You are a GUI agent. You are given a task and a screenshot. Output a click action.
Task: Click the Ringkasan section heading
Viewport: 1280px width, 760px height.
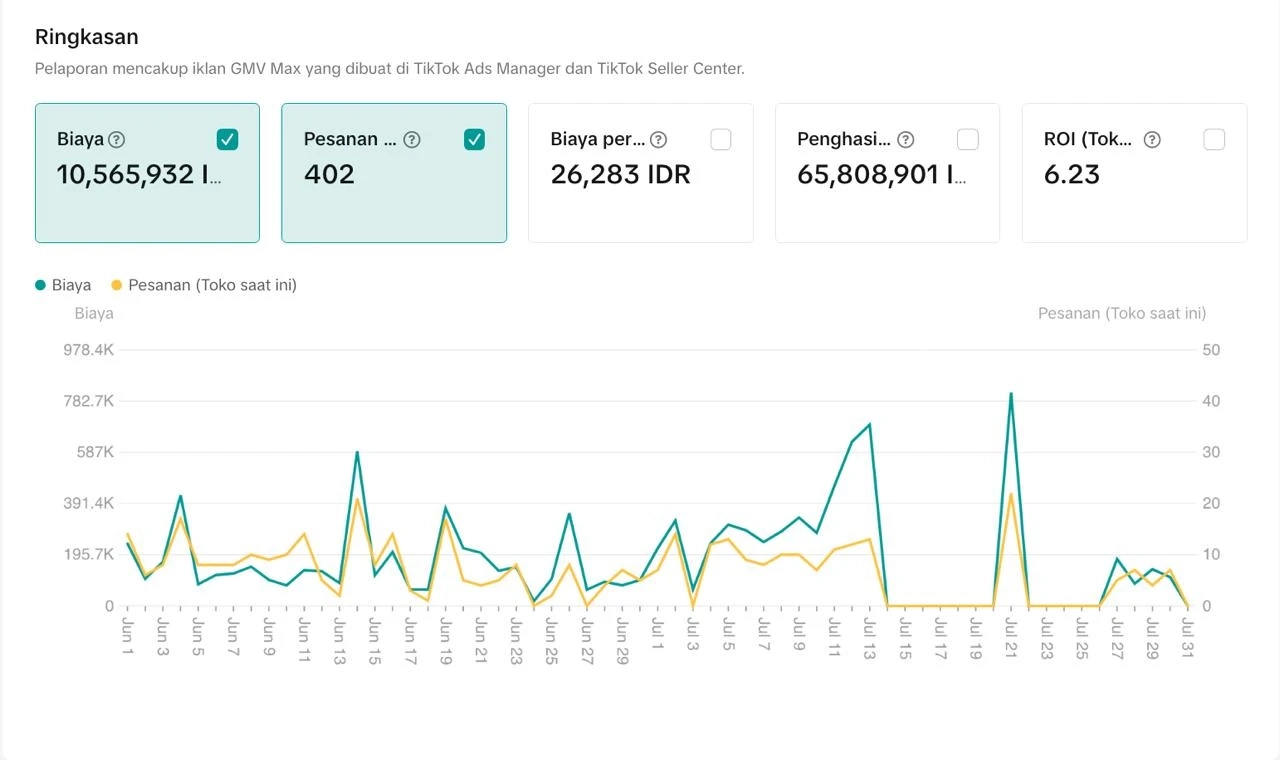pos(87,37)
